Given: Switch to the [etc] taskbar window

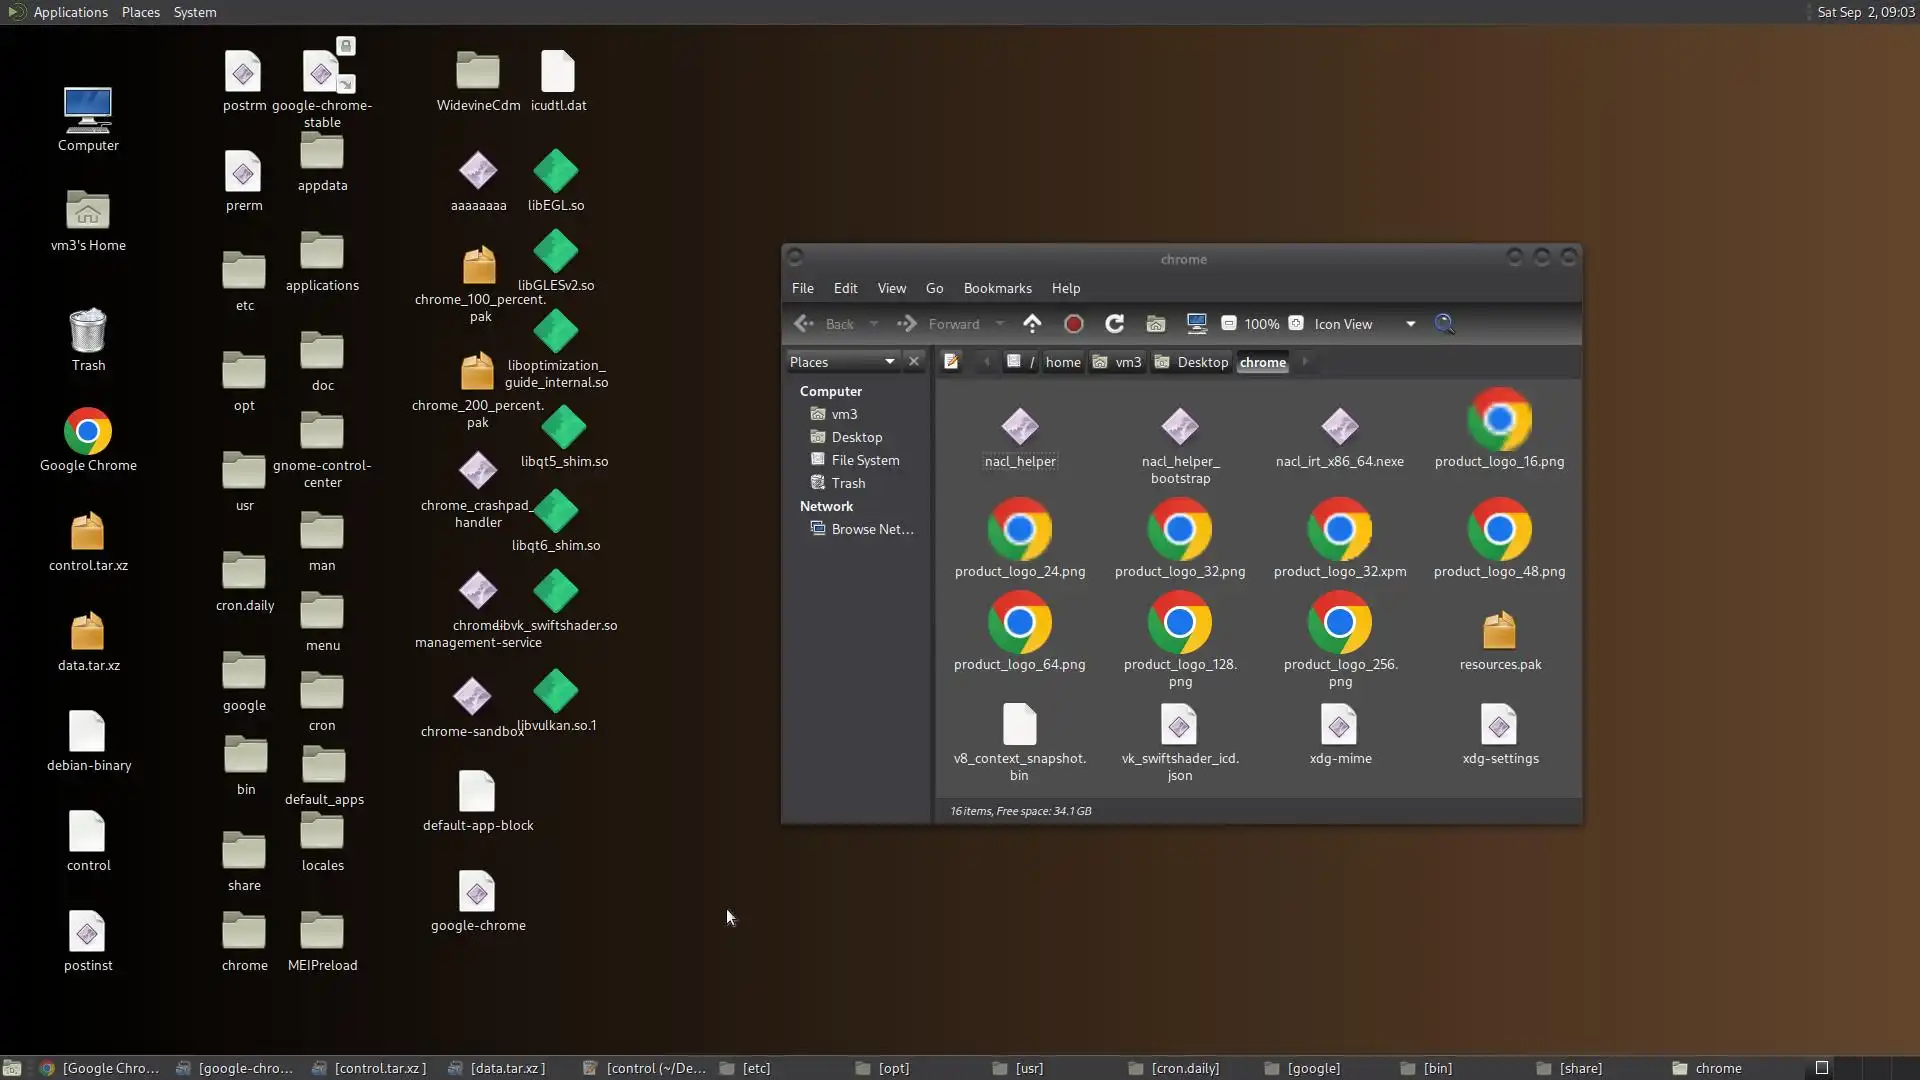Looking at the screenshot, I should point(756,1068).
